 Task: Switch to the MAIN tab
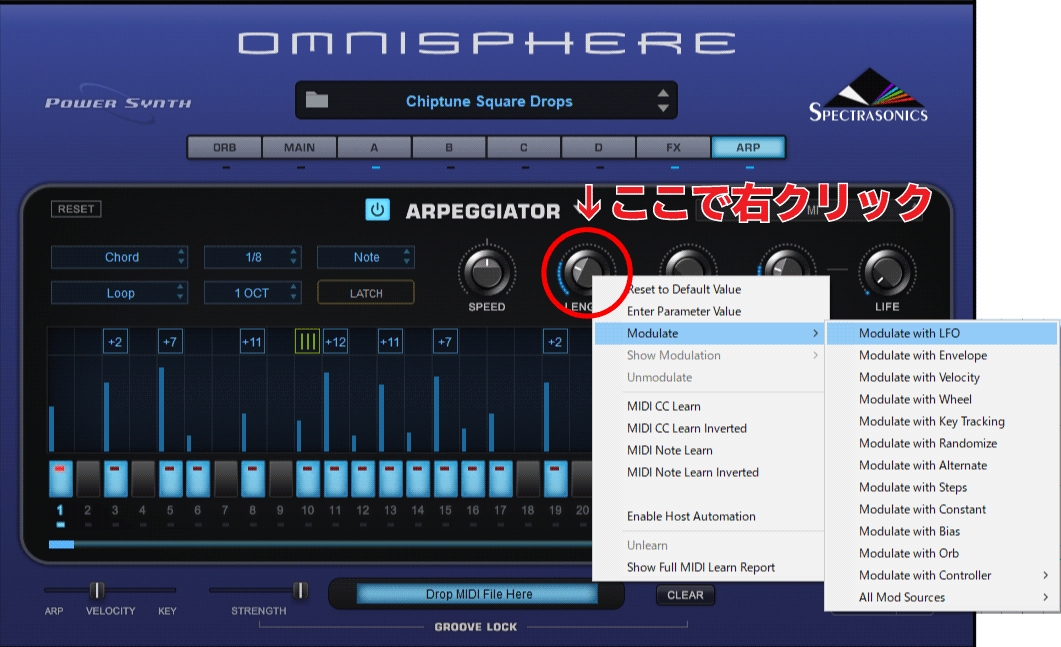pos(299,148)
